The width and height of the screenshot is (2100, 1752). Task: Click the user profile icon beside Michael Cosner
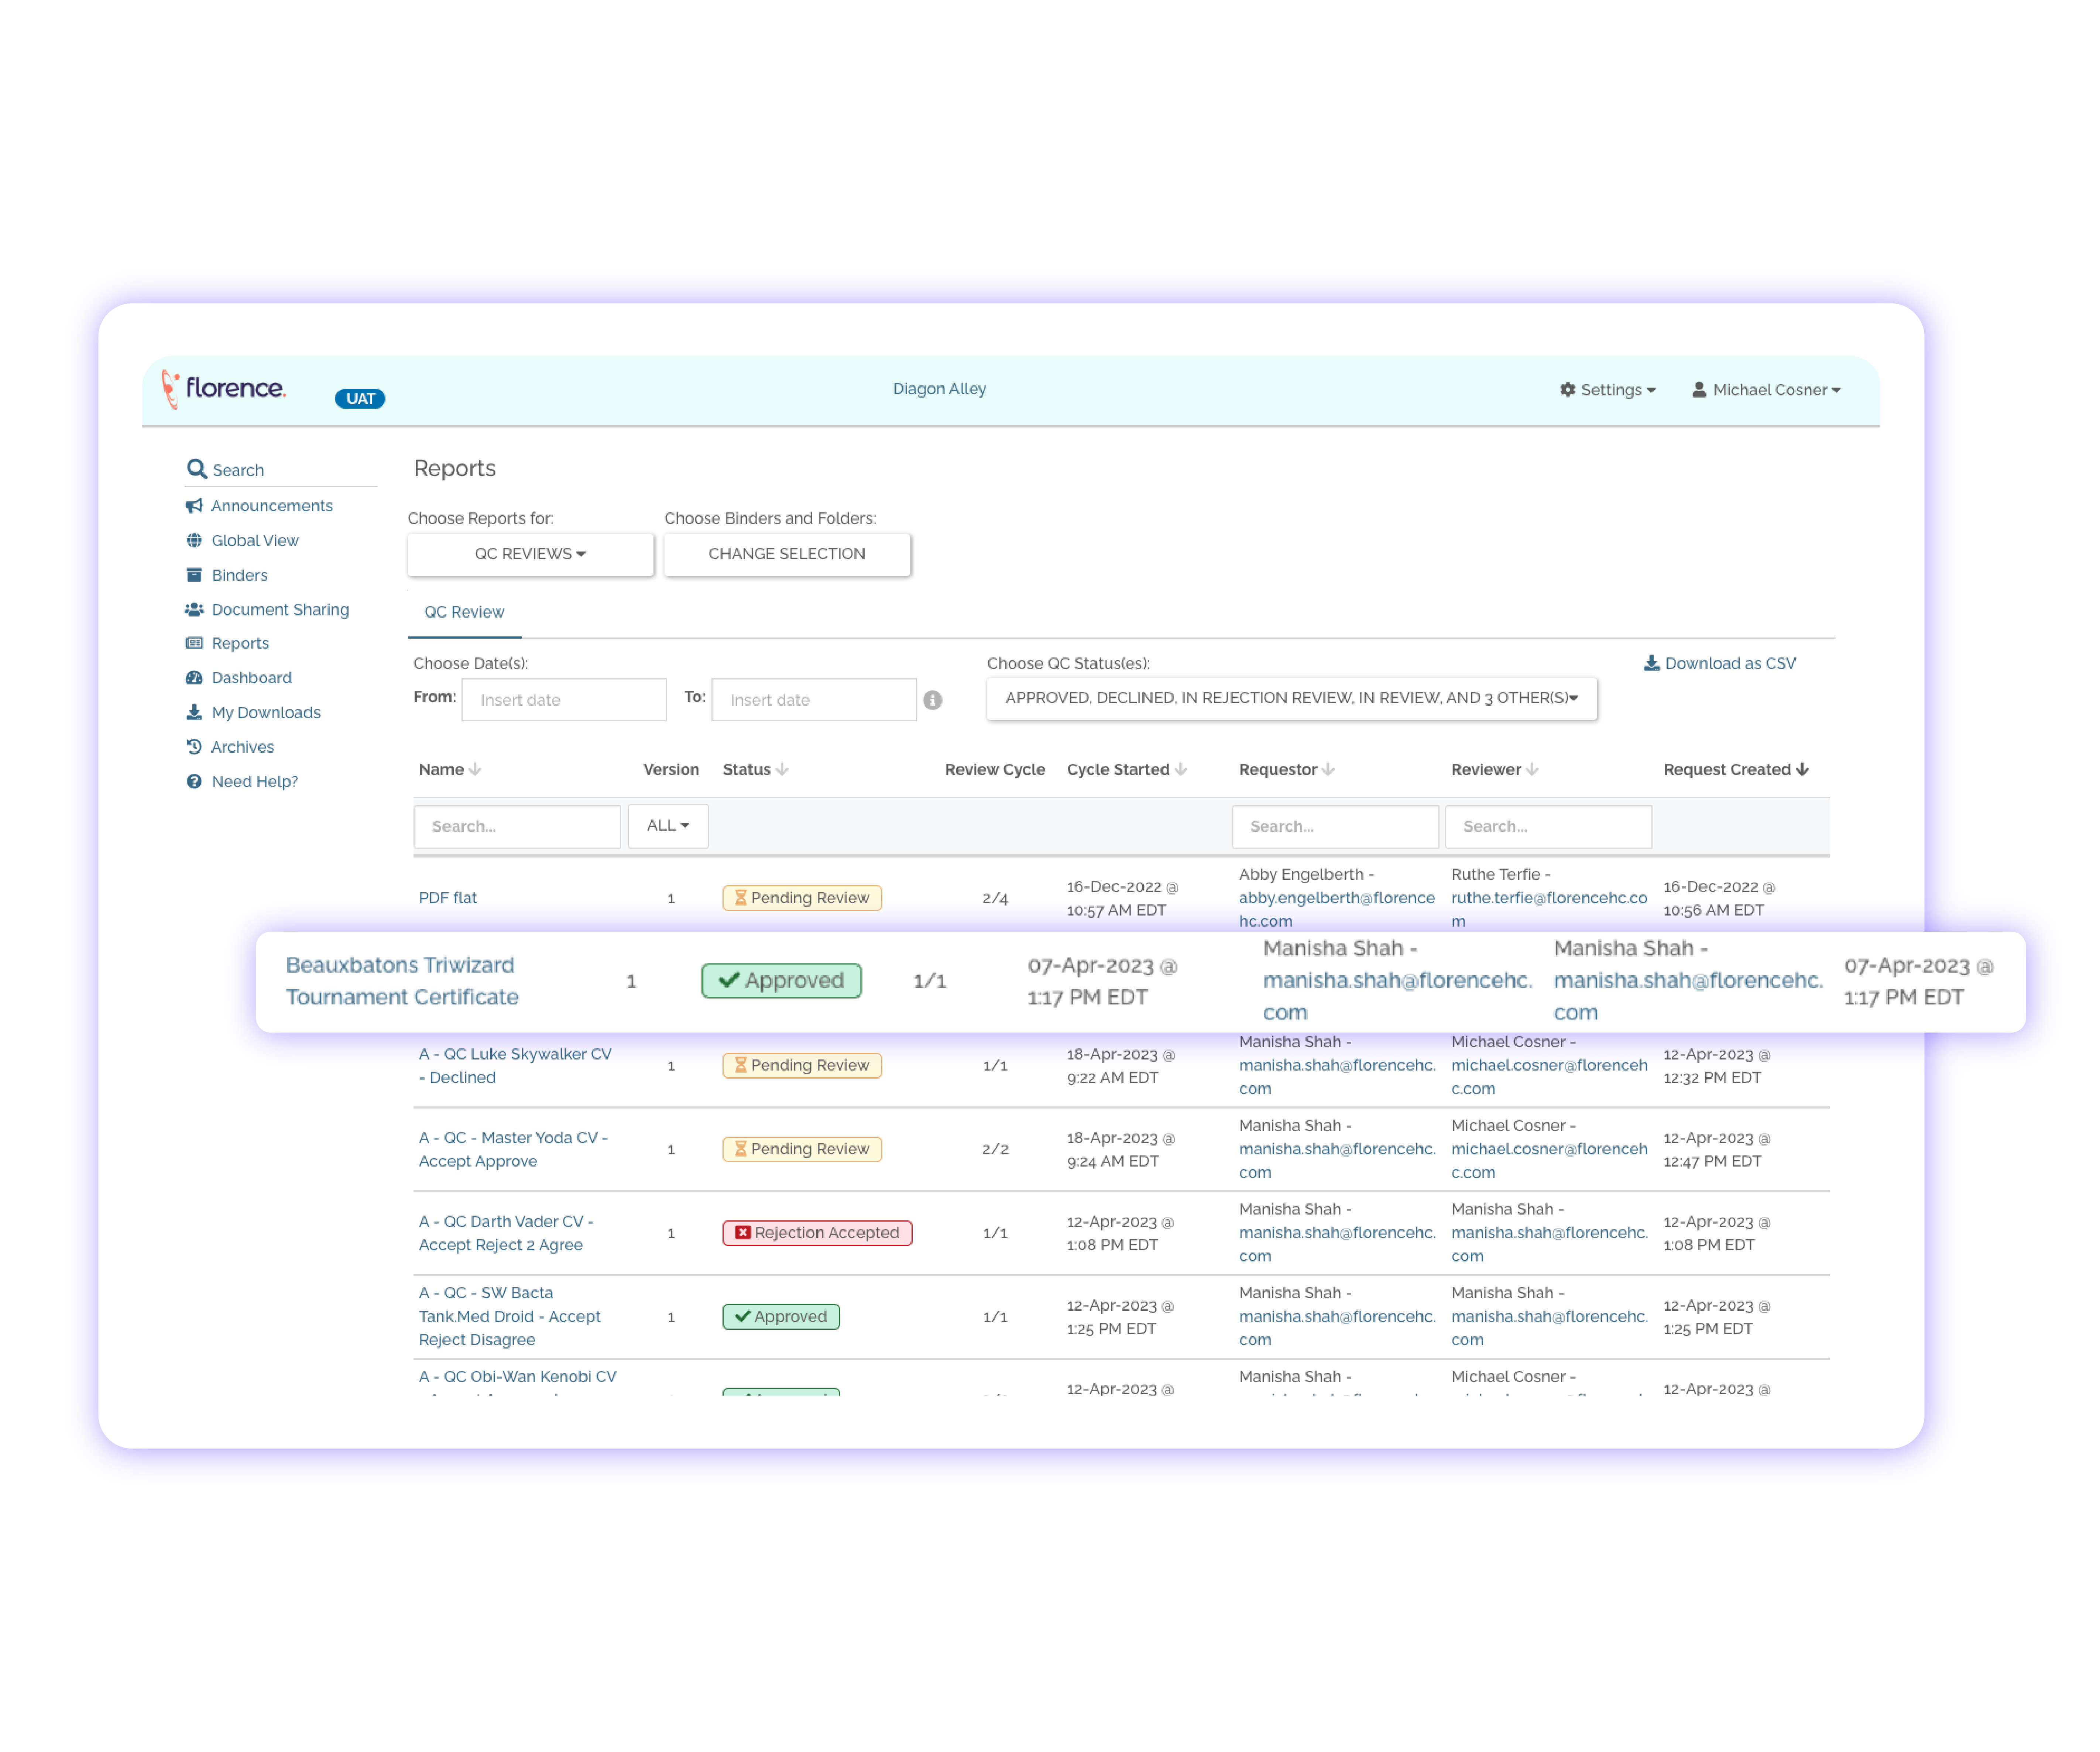point(1699,390)
